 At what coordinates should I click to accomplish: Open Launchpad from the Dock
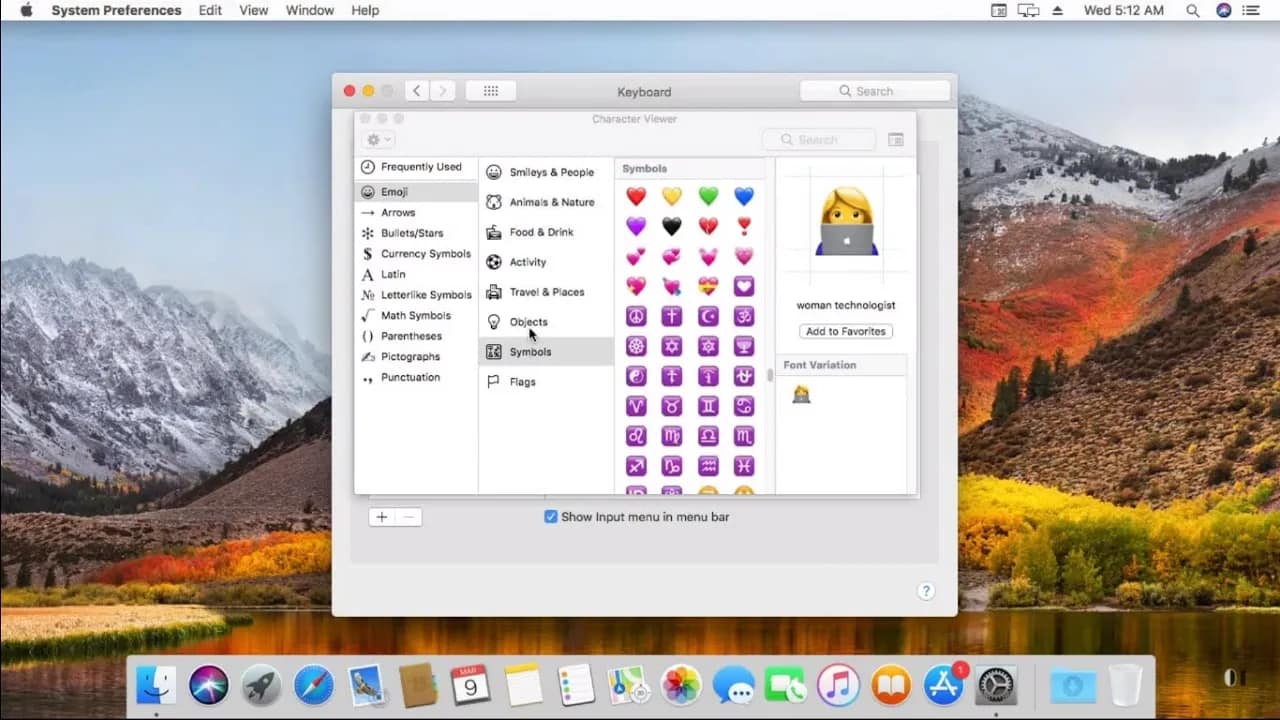[262, 685]
